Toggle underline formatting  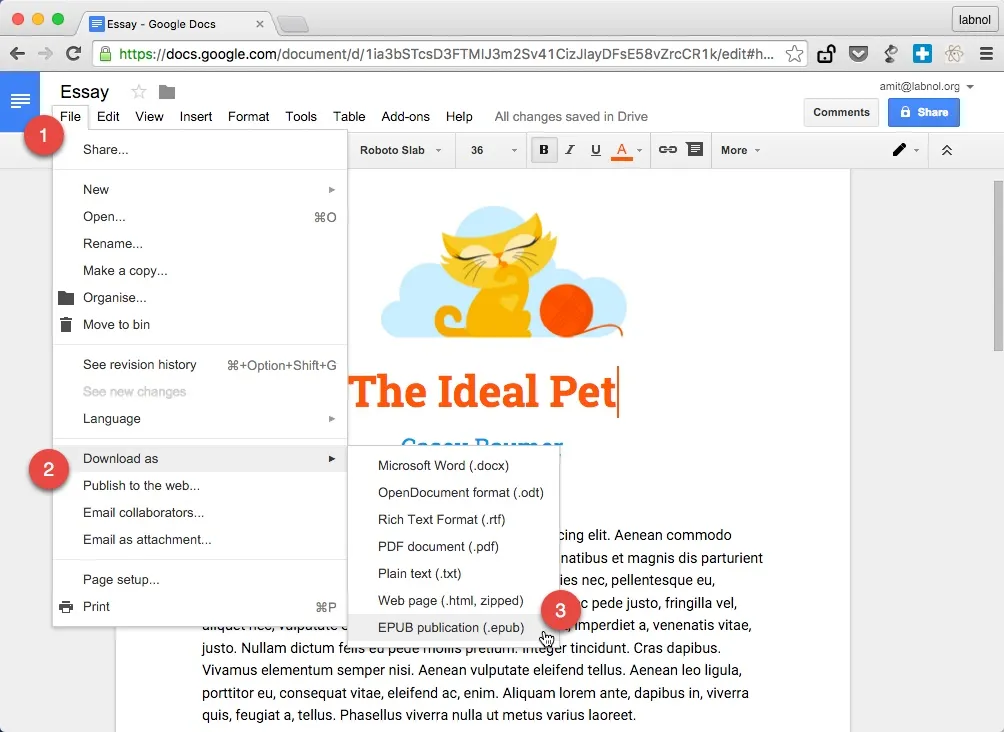point(595,150)
